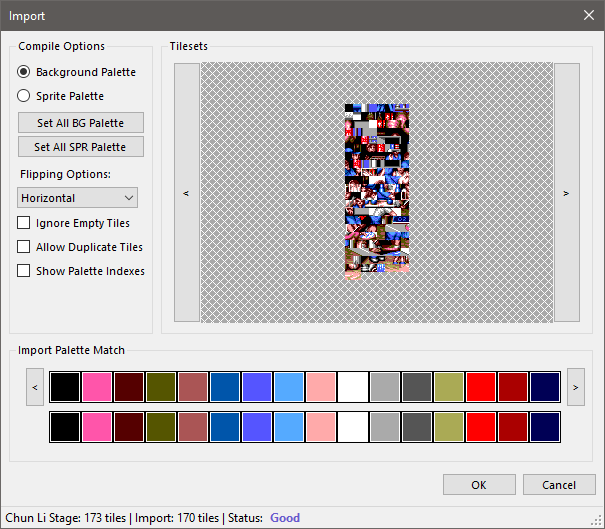Image resolution: width=605 pixels, height=529 pixels.
Task: Select the violet-blue swatch in bottom row
Action: pos(257,427)
